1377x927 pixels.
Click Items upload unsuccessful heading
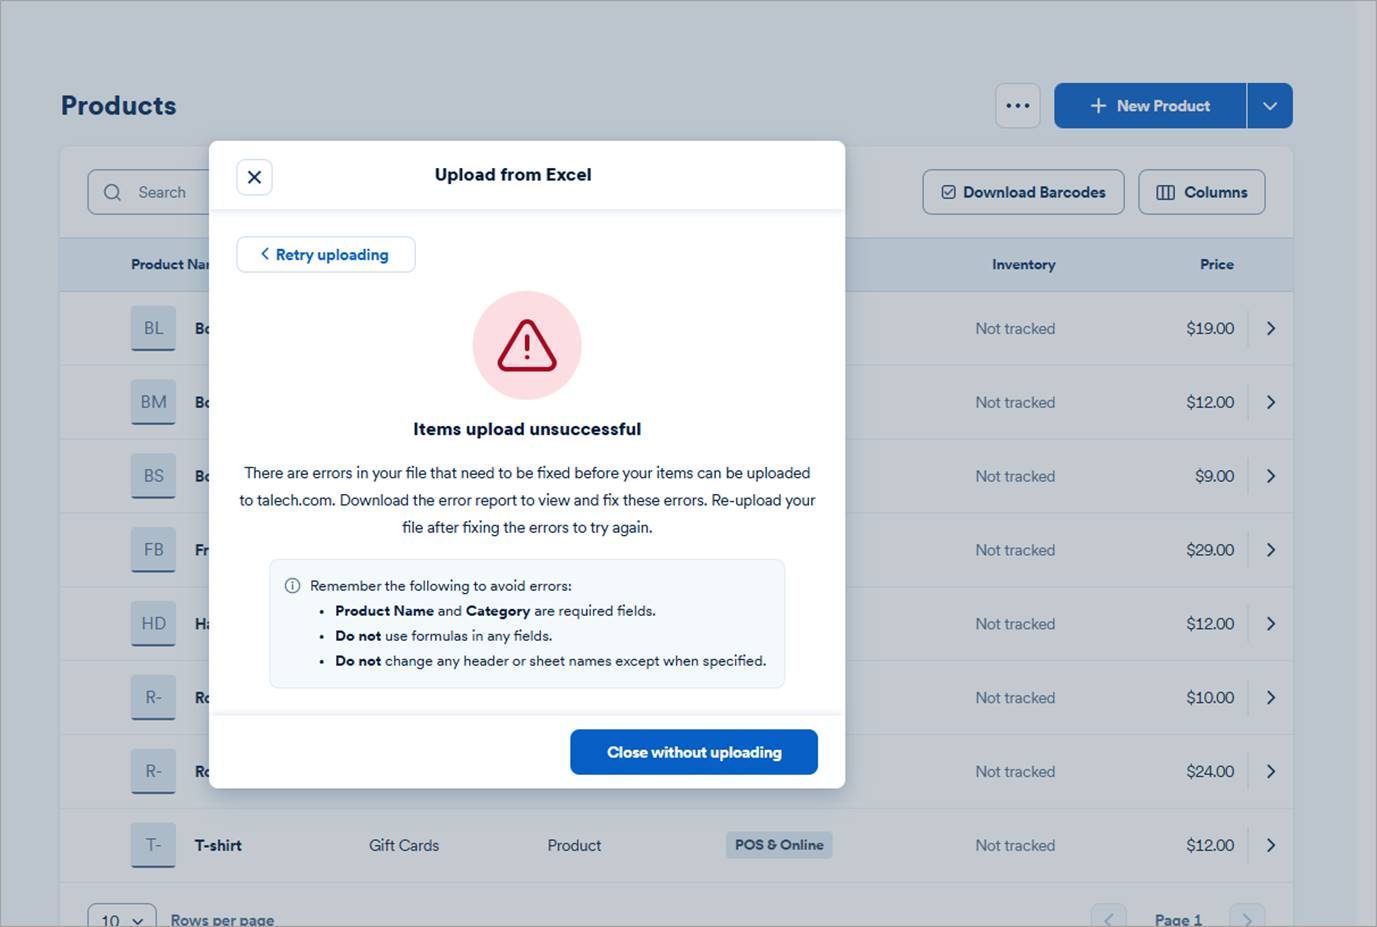(527, 429)
